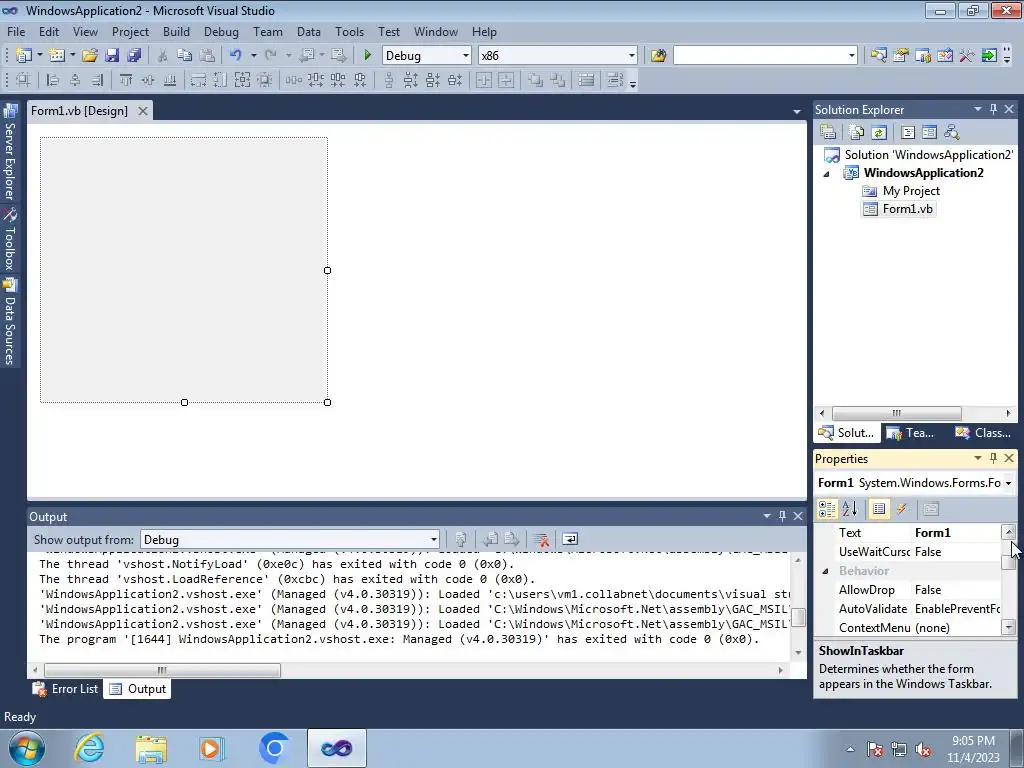Open the Undo history dropdown arrow
Viewport: 1024px width, 768px height.
[x=253, y=56]
